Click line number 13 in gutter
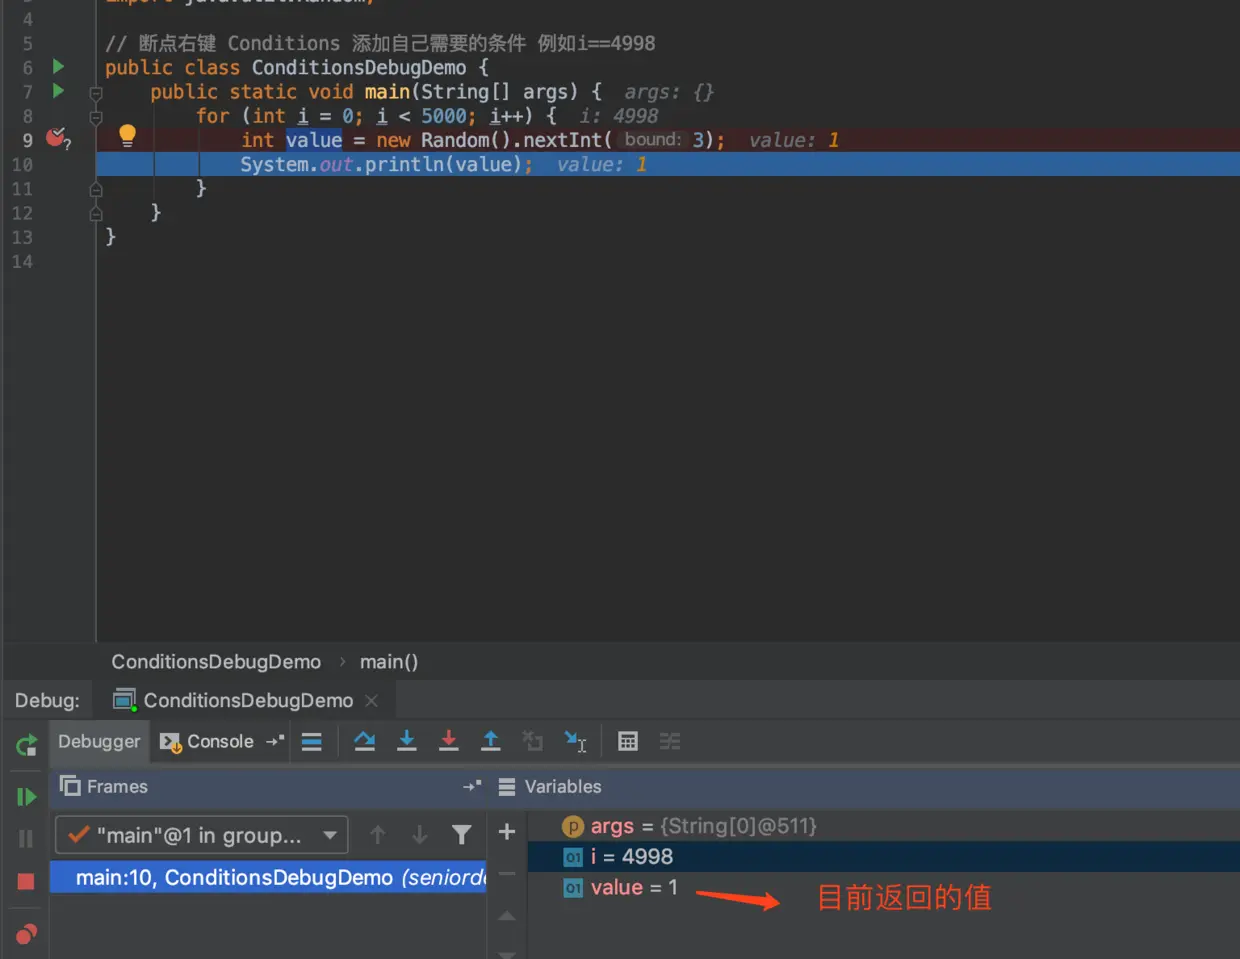Viewport: 1240px width, 959px height. tap(22, 237)
